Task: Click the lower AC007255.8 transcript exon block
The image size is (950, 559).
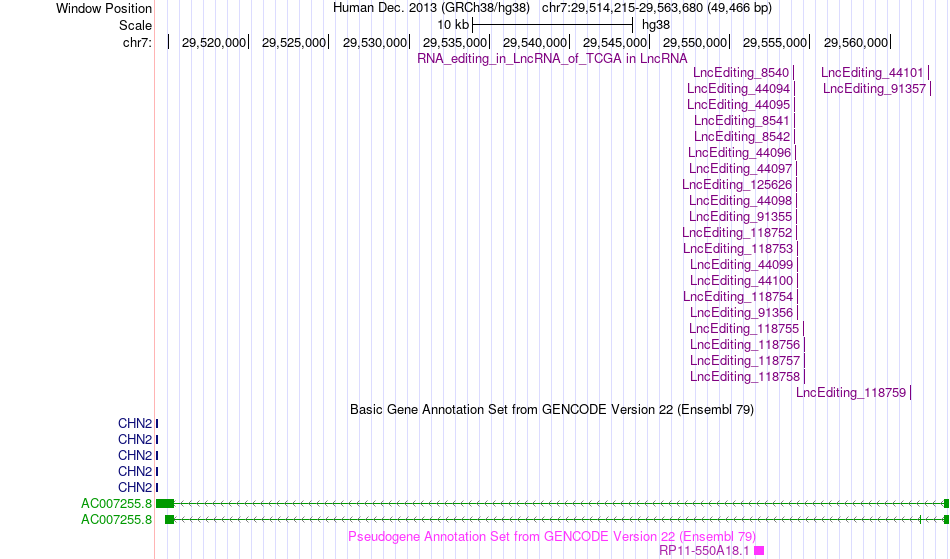Action: pyautogui.click(x=170, y=520)
